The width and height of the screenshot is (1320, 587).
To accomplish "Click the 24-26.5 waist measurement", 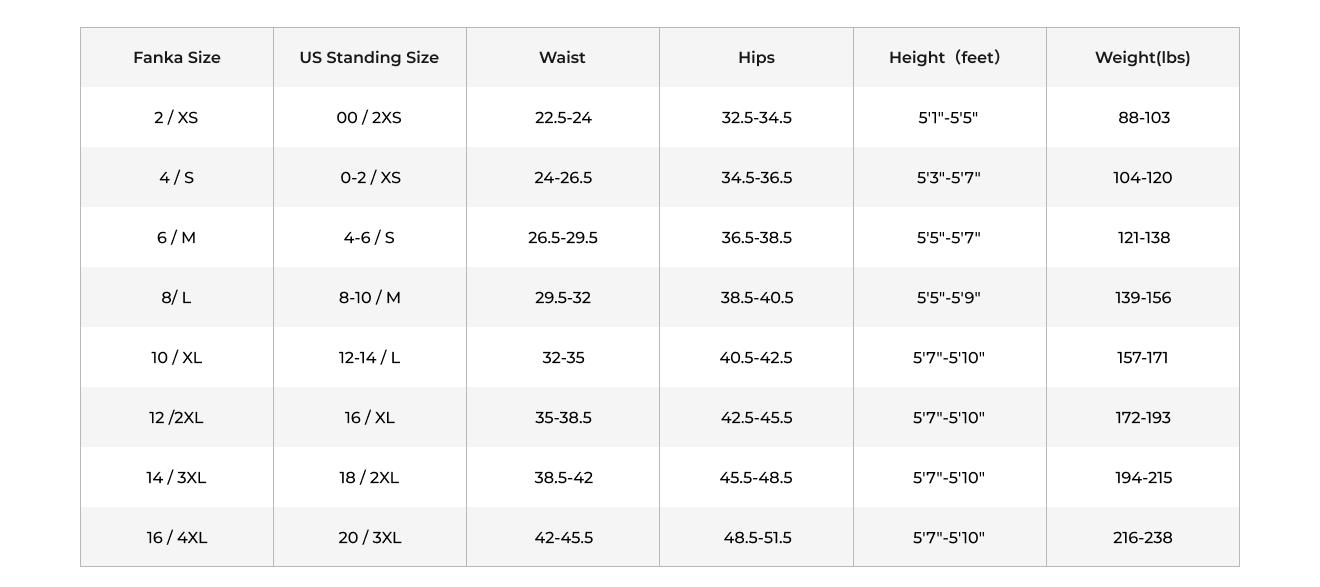I will point(563,178).
